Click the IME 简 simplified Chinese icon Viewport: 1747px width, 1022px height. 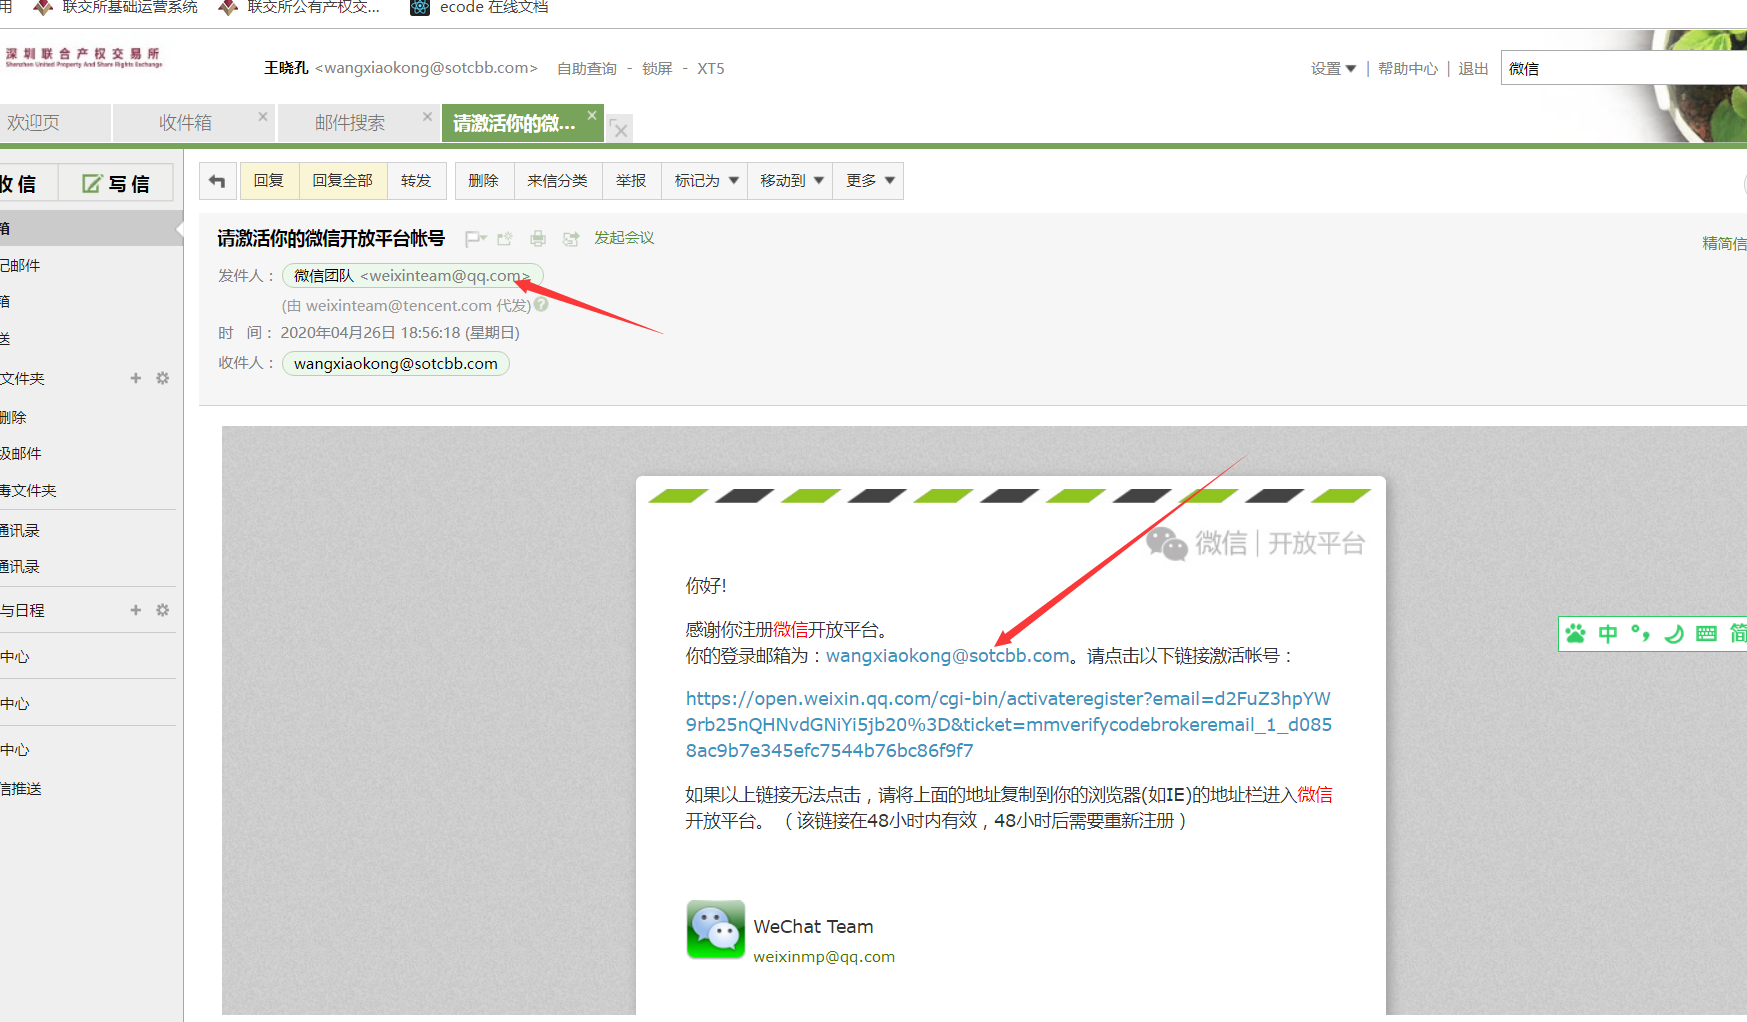[x=1739, y=634]
